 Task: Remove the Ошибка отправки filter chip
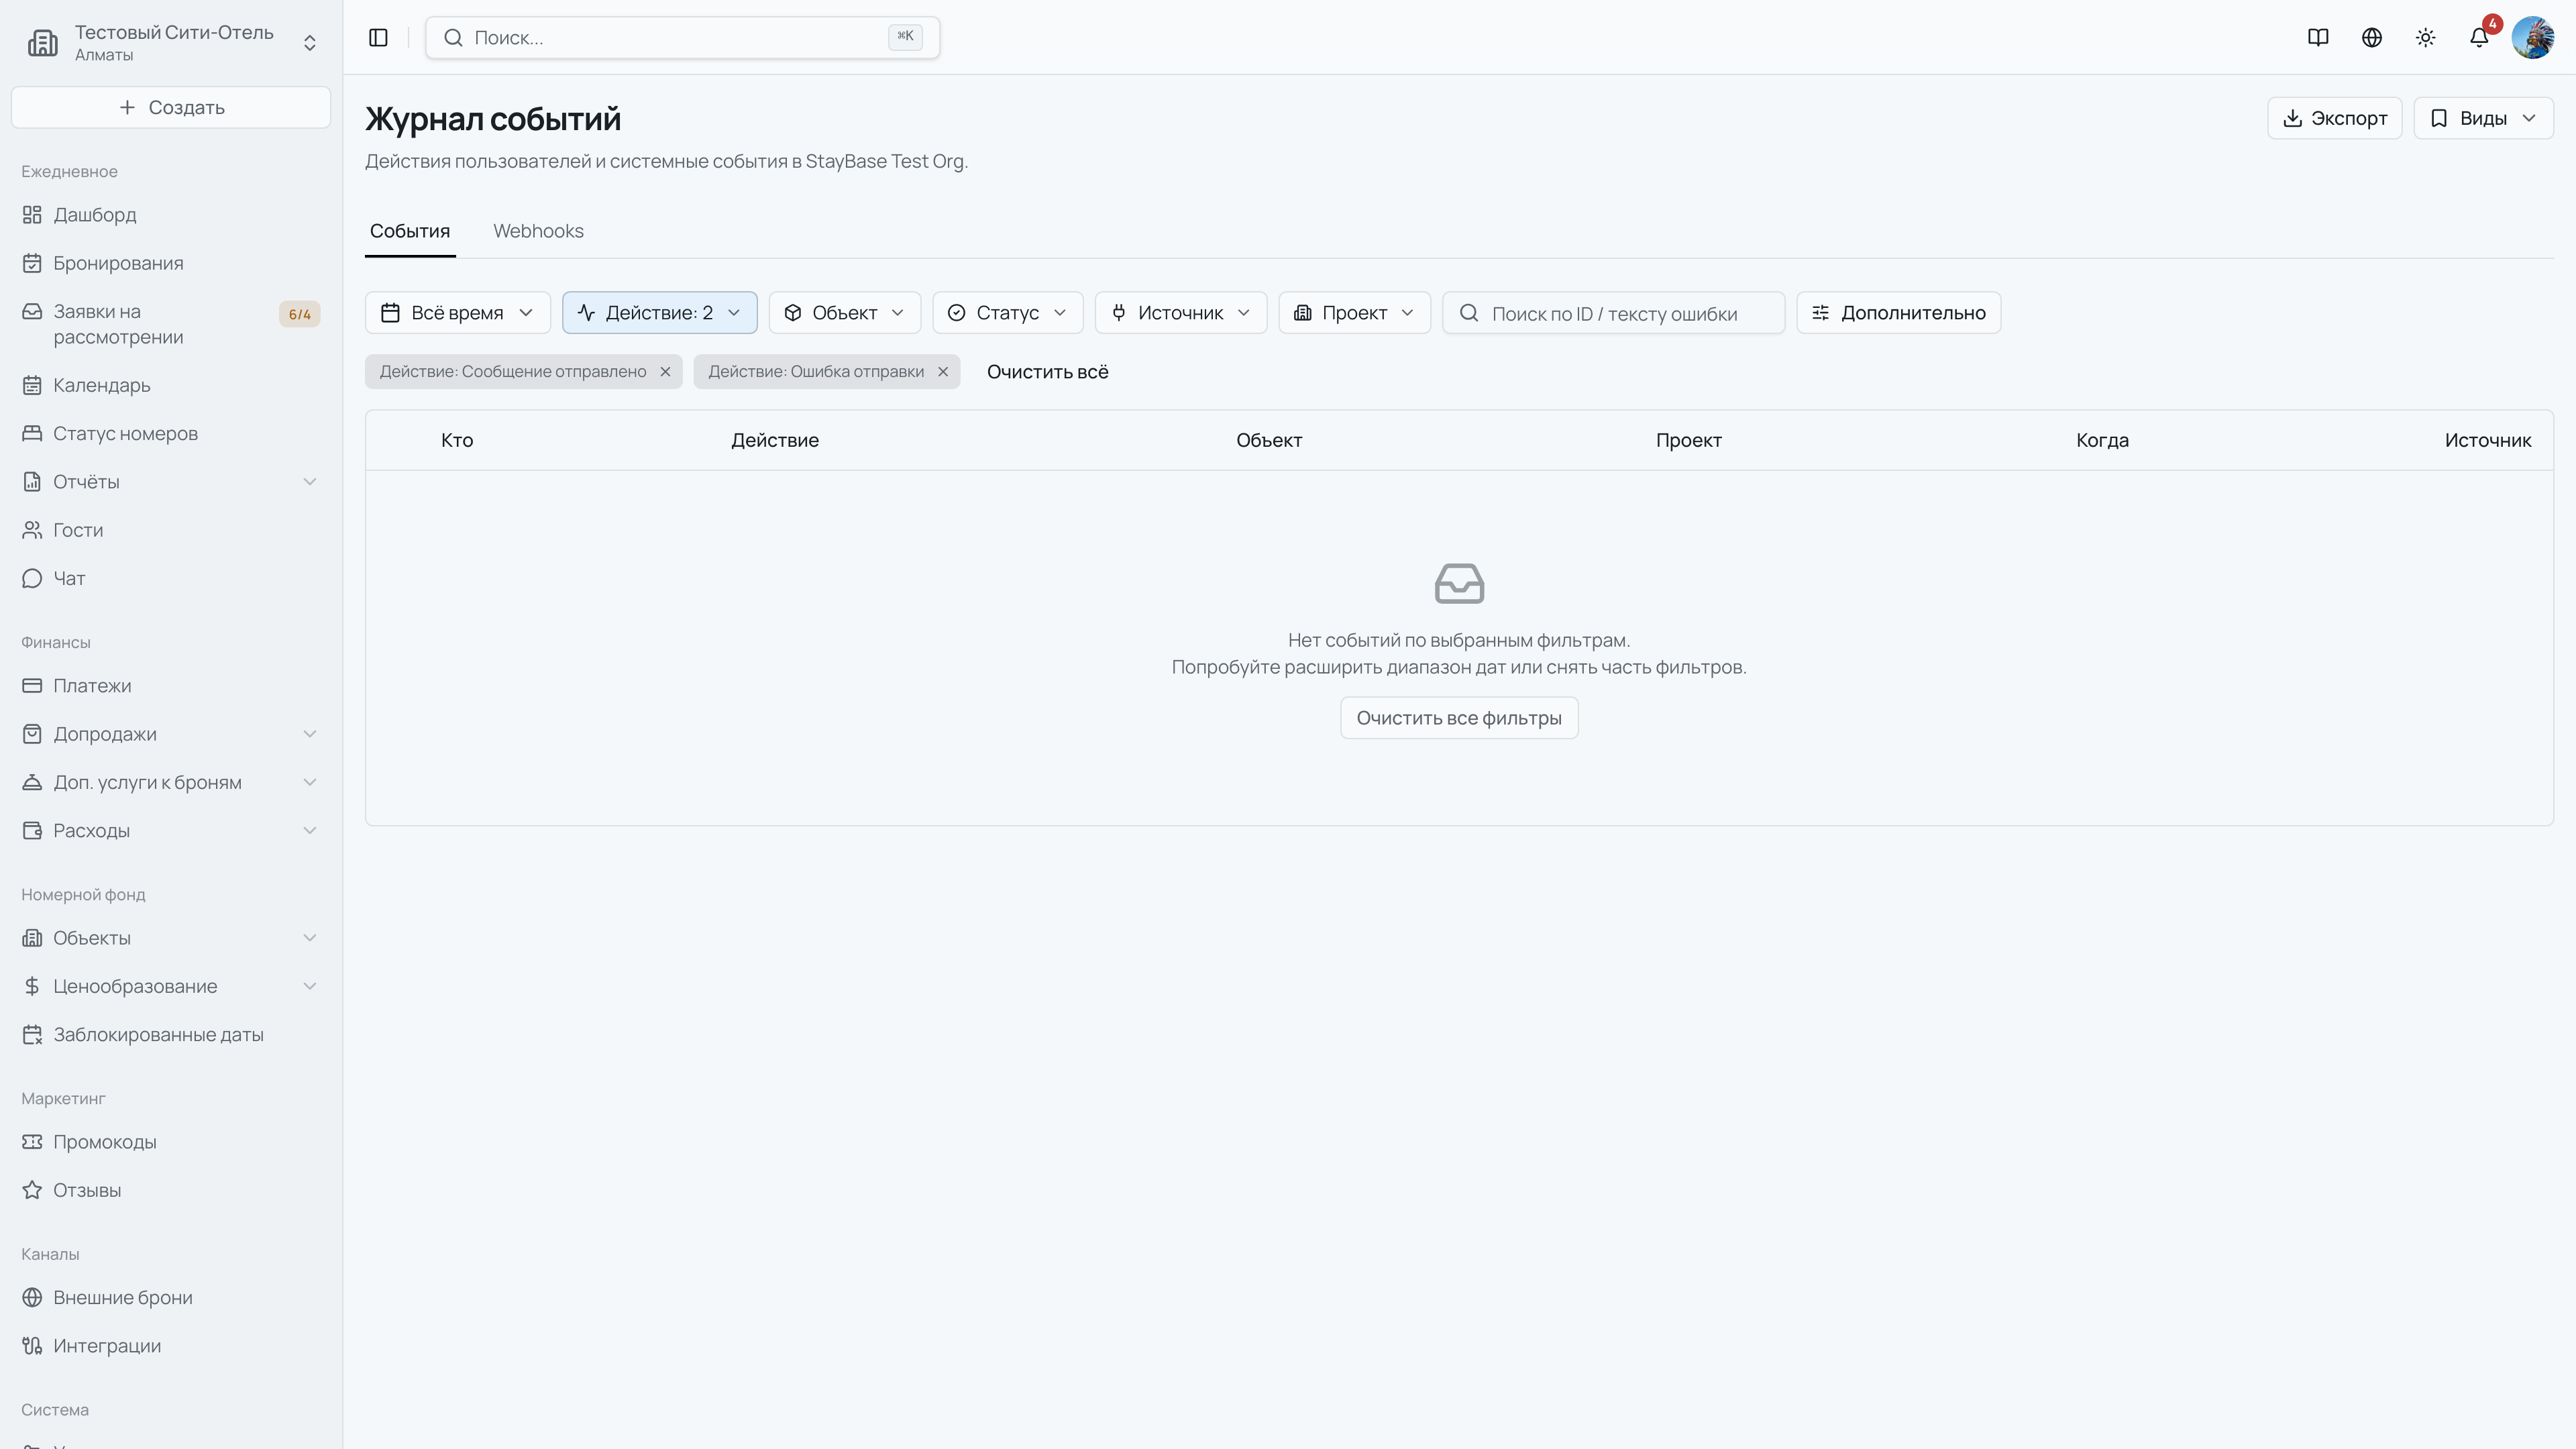pyautogui.click(x=943, y=372)
